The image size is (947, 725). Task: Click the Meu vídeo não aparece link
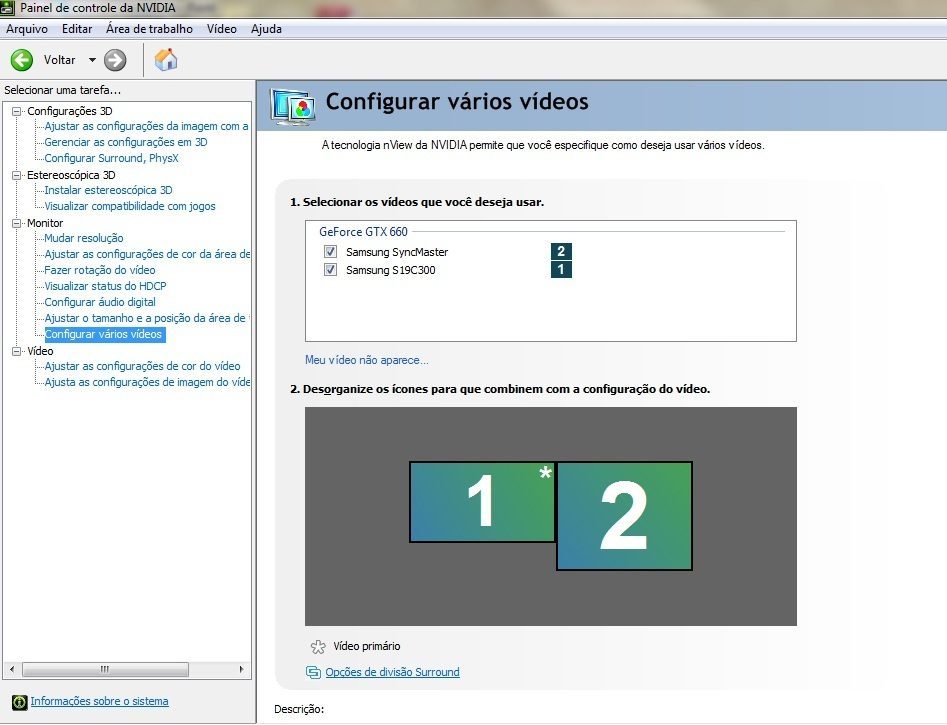tap(367, 360)
